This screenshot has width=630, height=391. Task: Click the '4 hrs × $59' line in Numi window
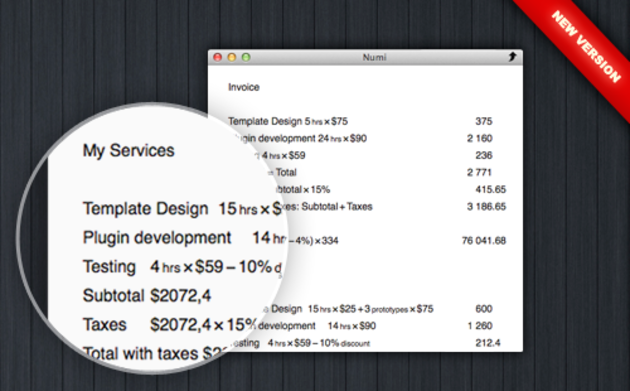[284, 155]
